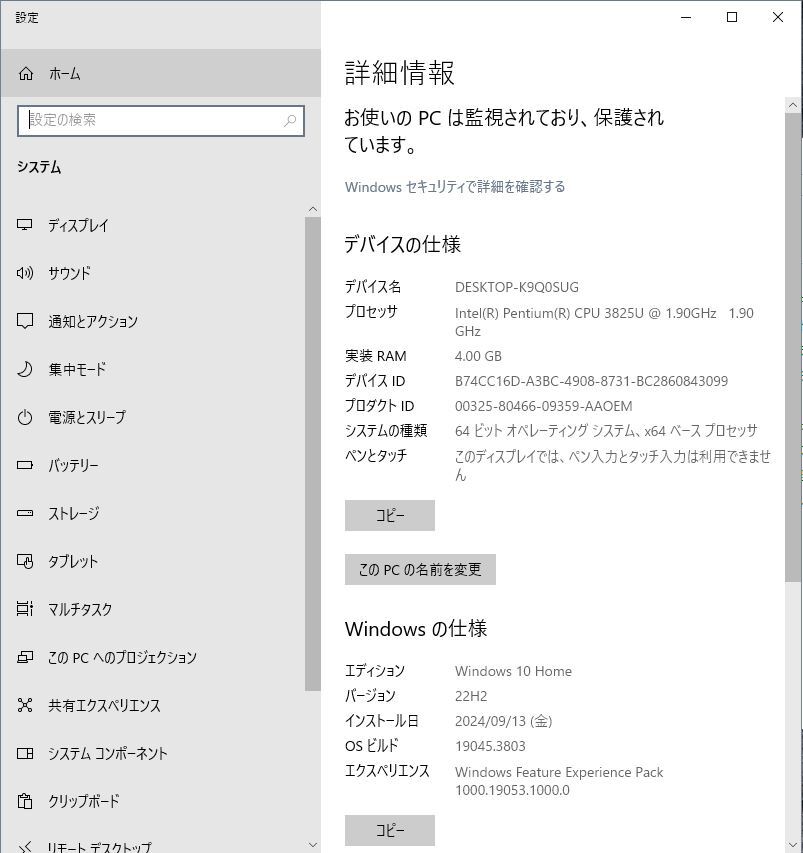Screen dimensions: 803x853
Task: Click the main panel scroll up arrow
Action: [x=793, y=104]
